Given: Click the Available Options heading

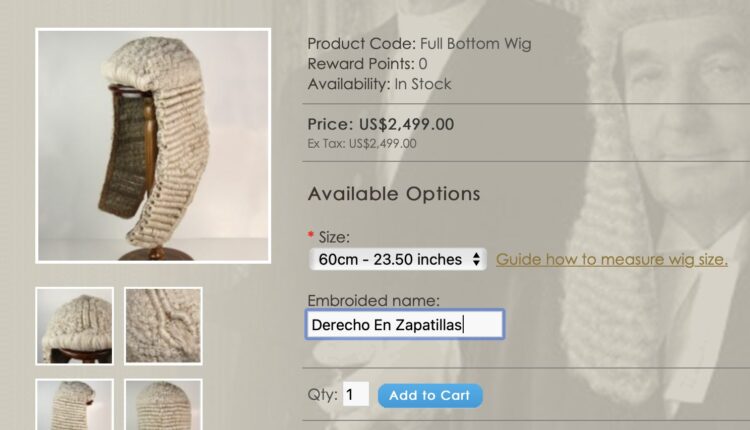Looking at the screenshot, I should coord(394,194).
